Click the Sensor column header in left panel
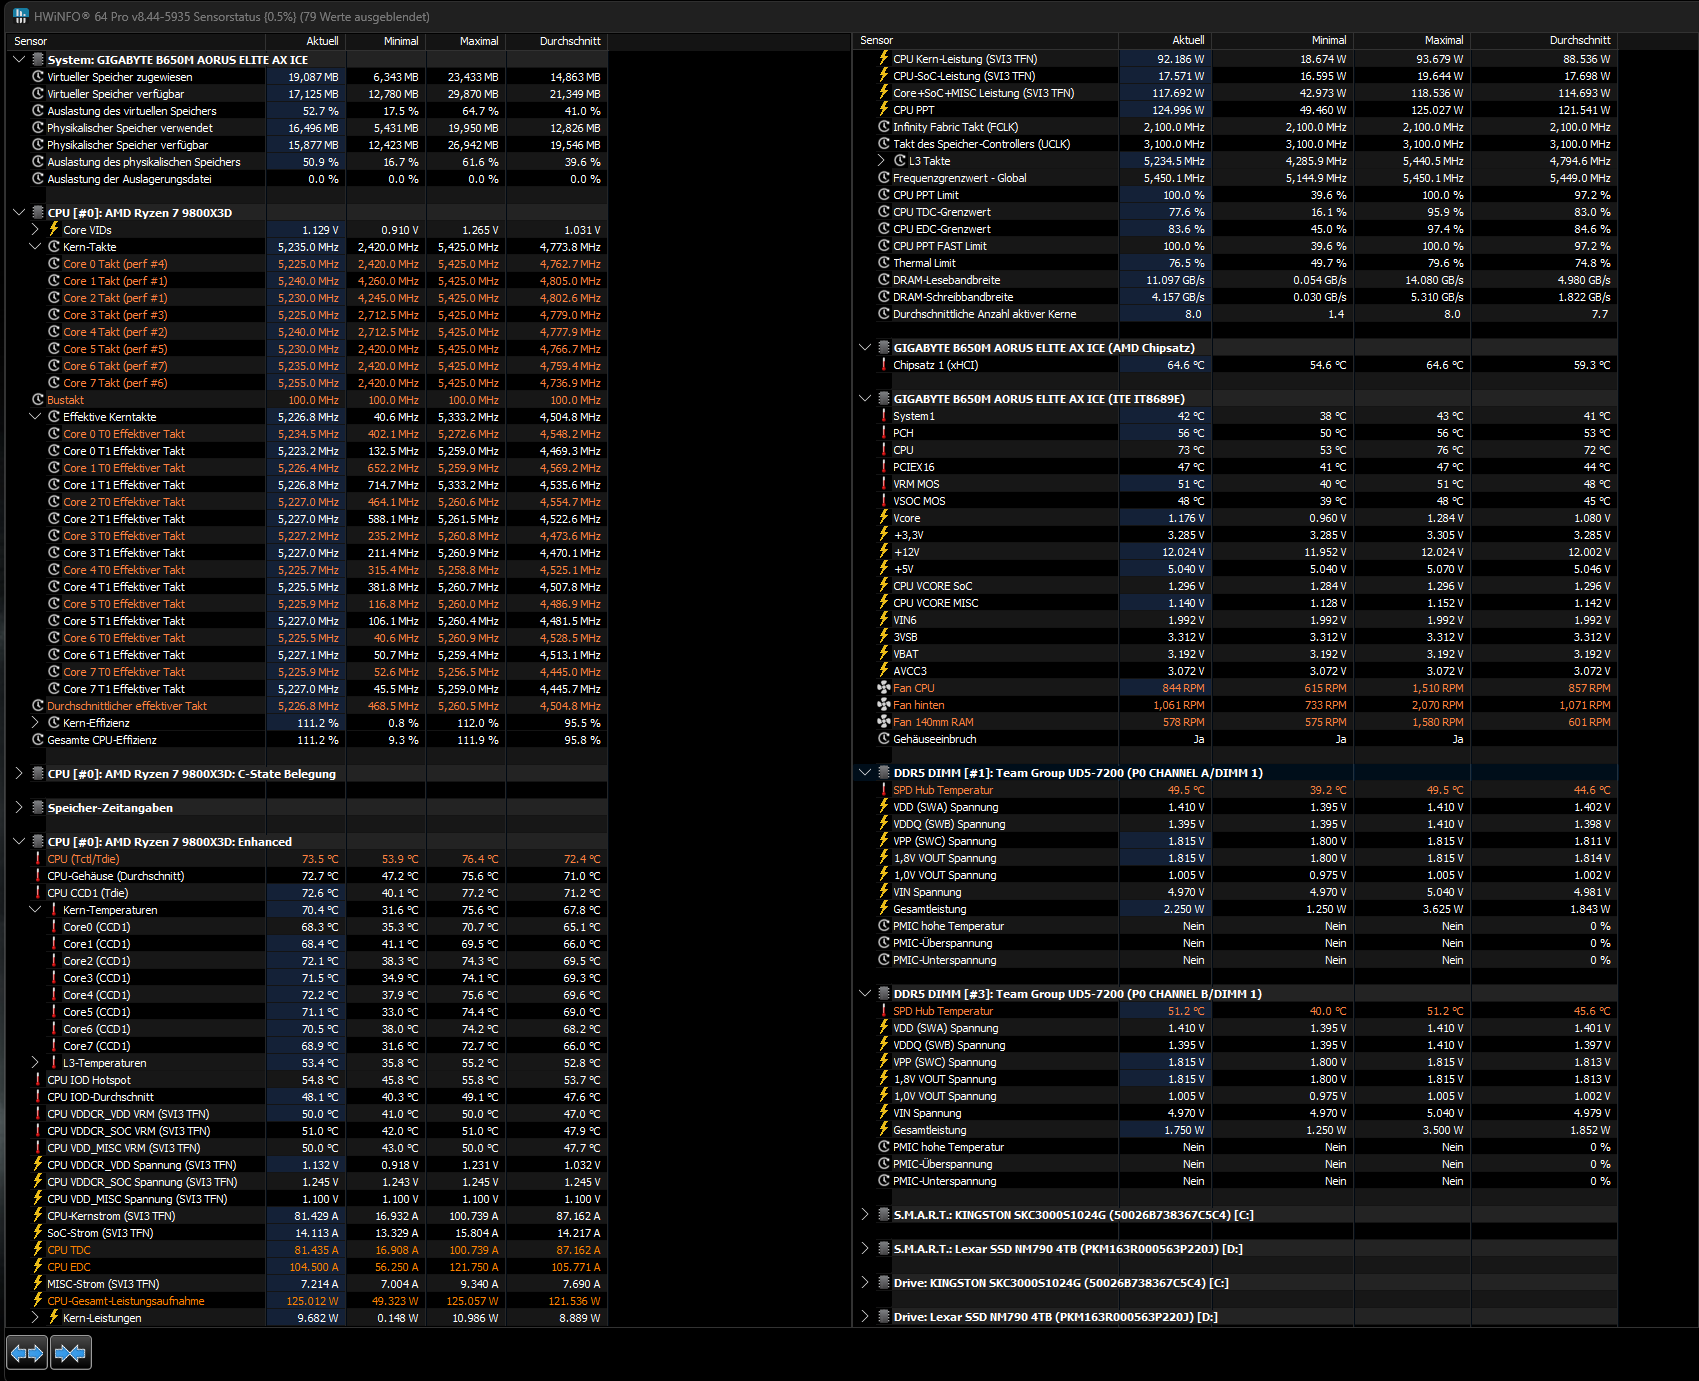This screenshot has width=1699, height=1381. coord(135,41)
